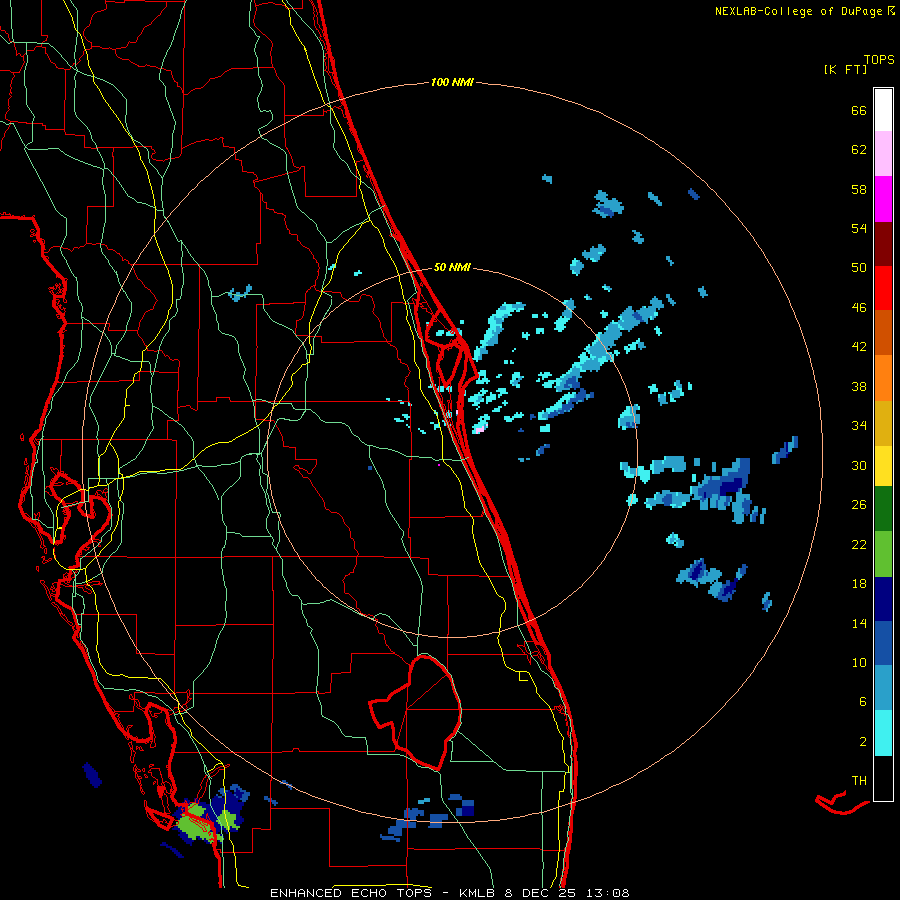Click the pink echo pixel near the east coast
900x900 pixels.
point(480,428)
